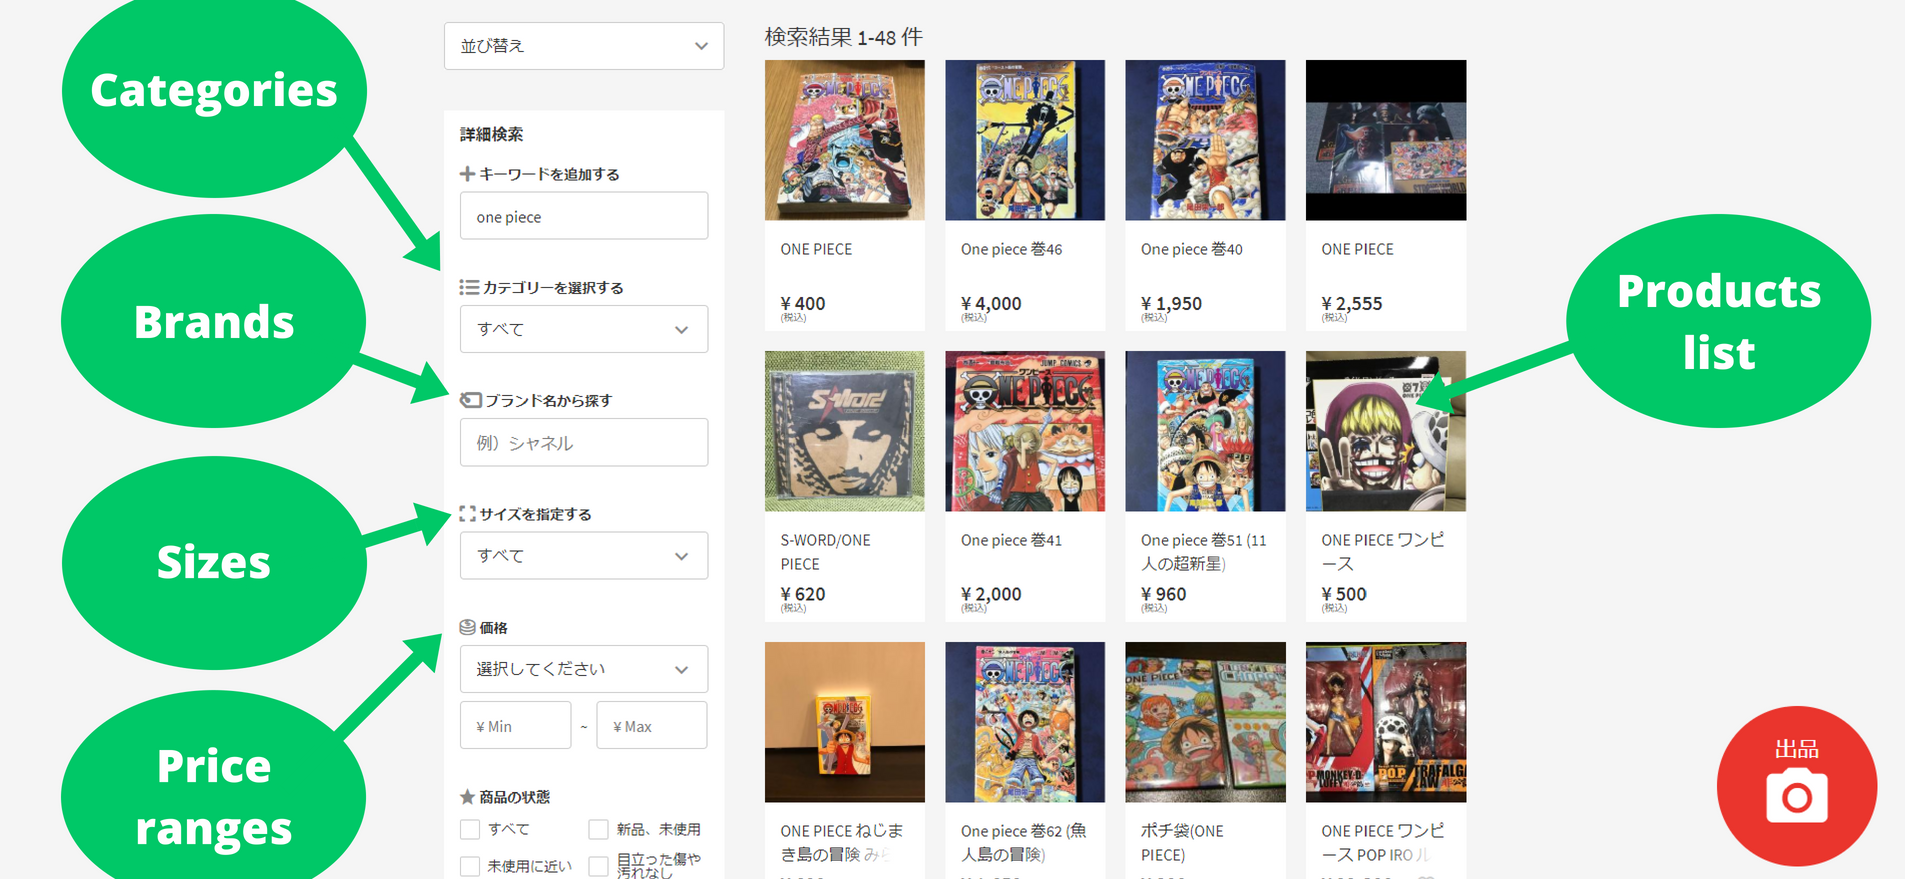This screenshot has height=879, width=1905.
Task: Click the item condition star icon
Action: [x=467, y=797]
